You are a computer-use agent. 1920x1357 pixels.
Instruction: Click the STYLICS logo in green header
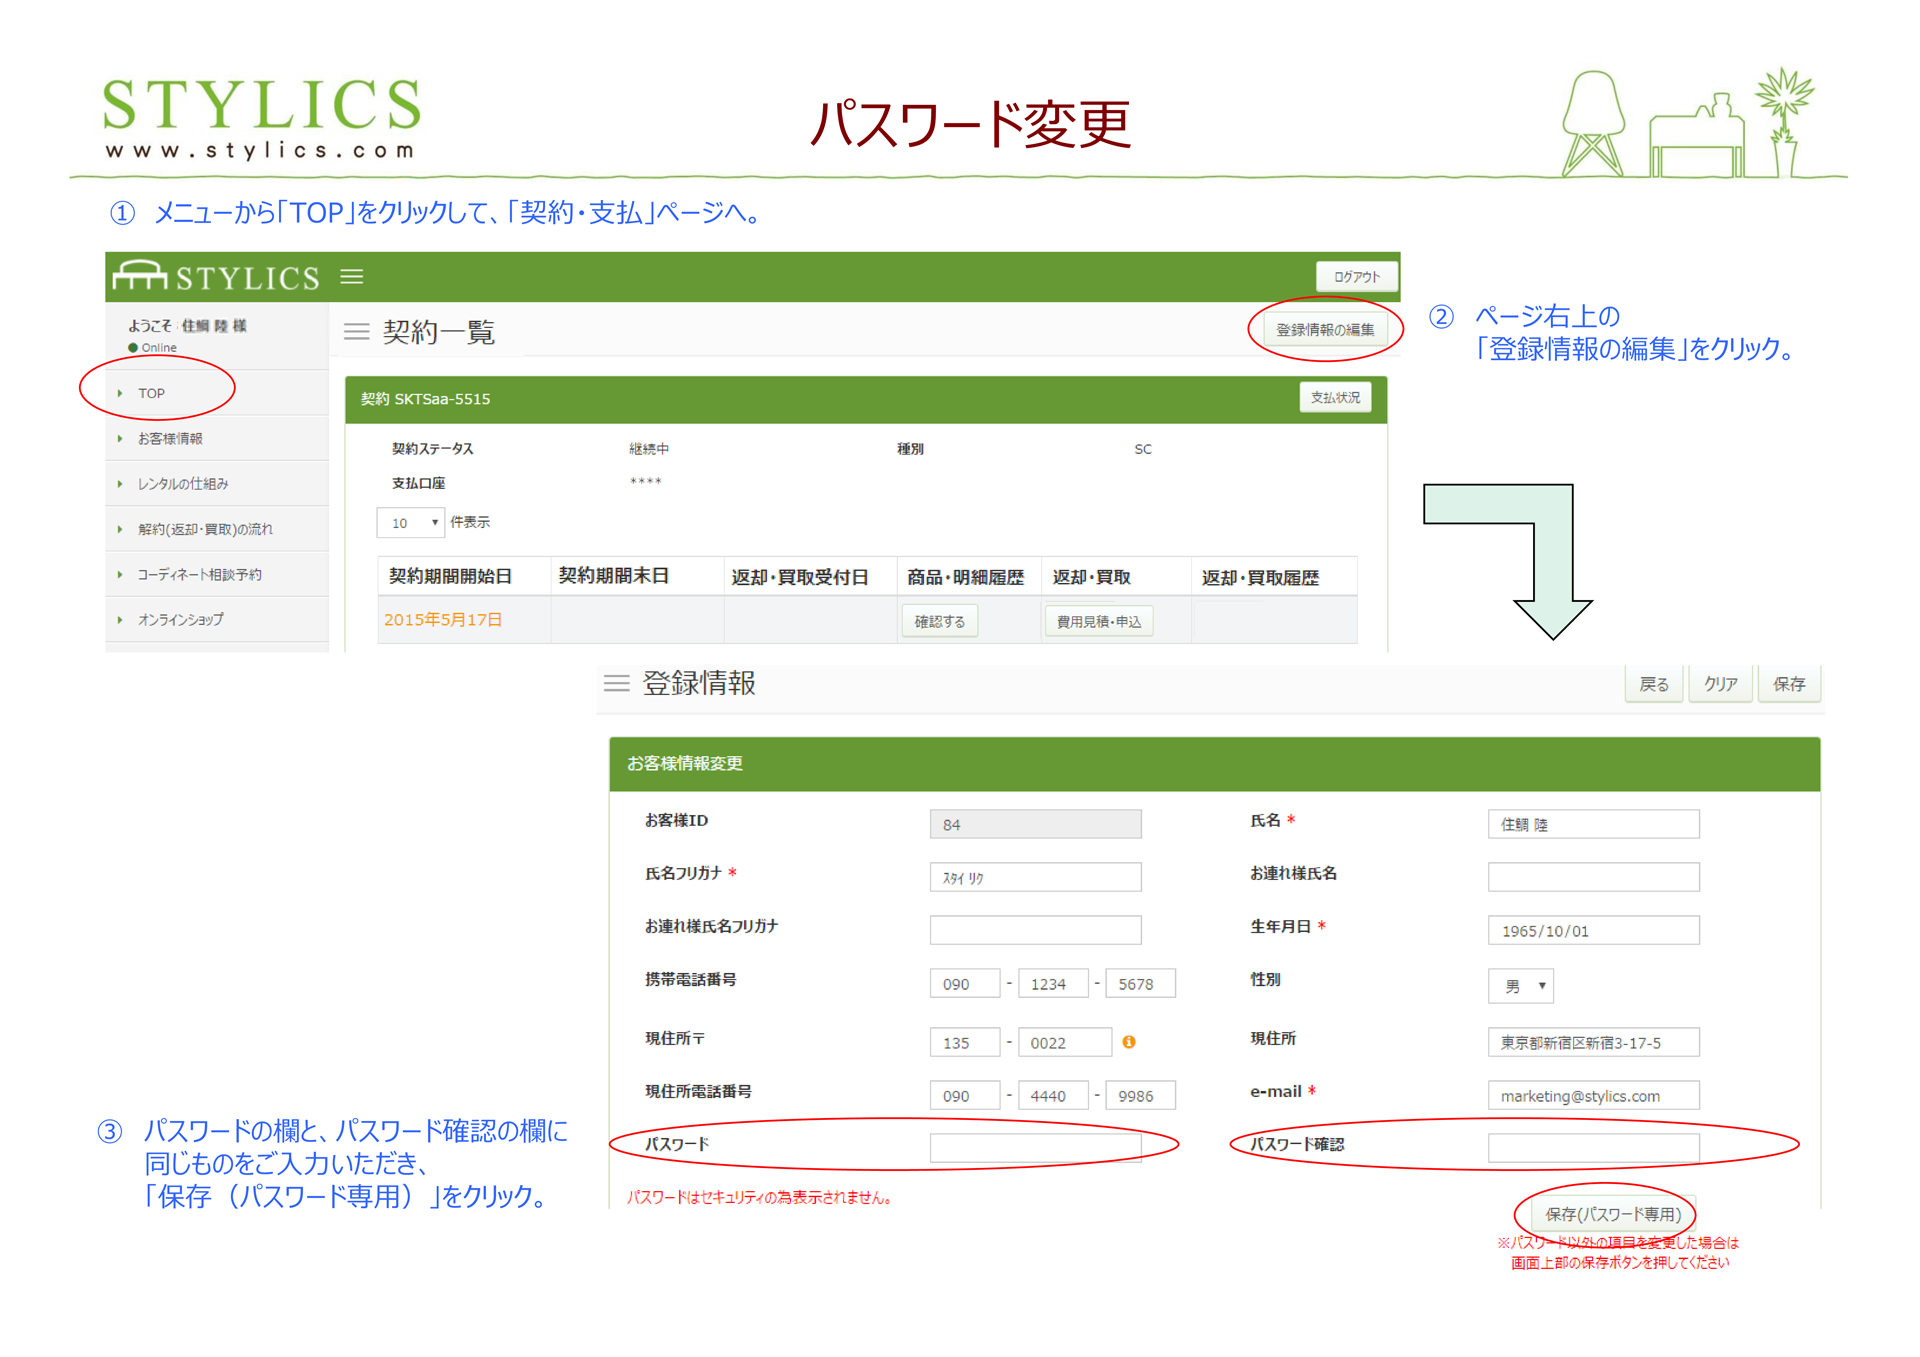pos(217,275)
